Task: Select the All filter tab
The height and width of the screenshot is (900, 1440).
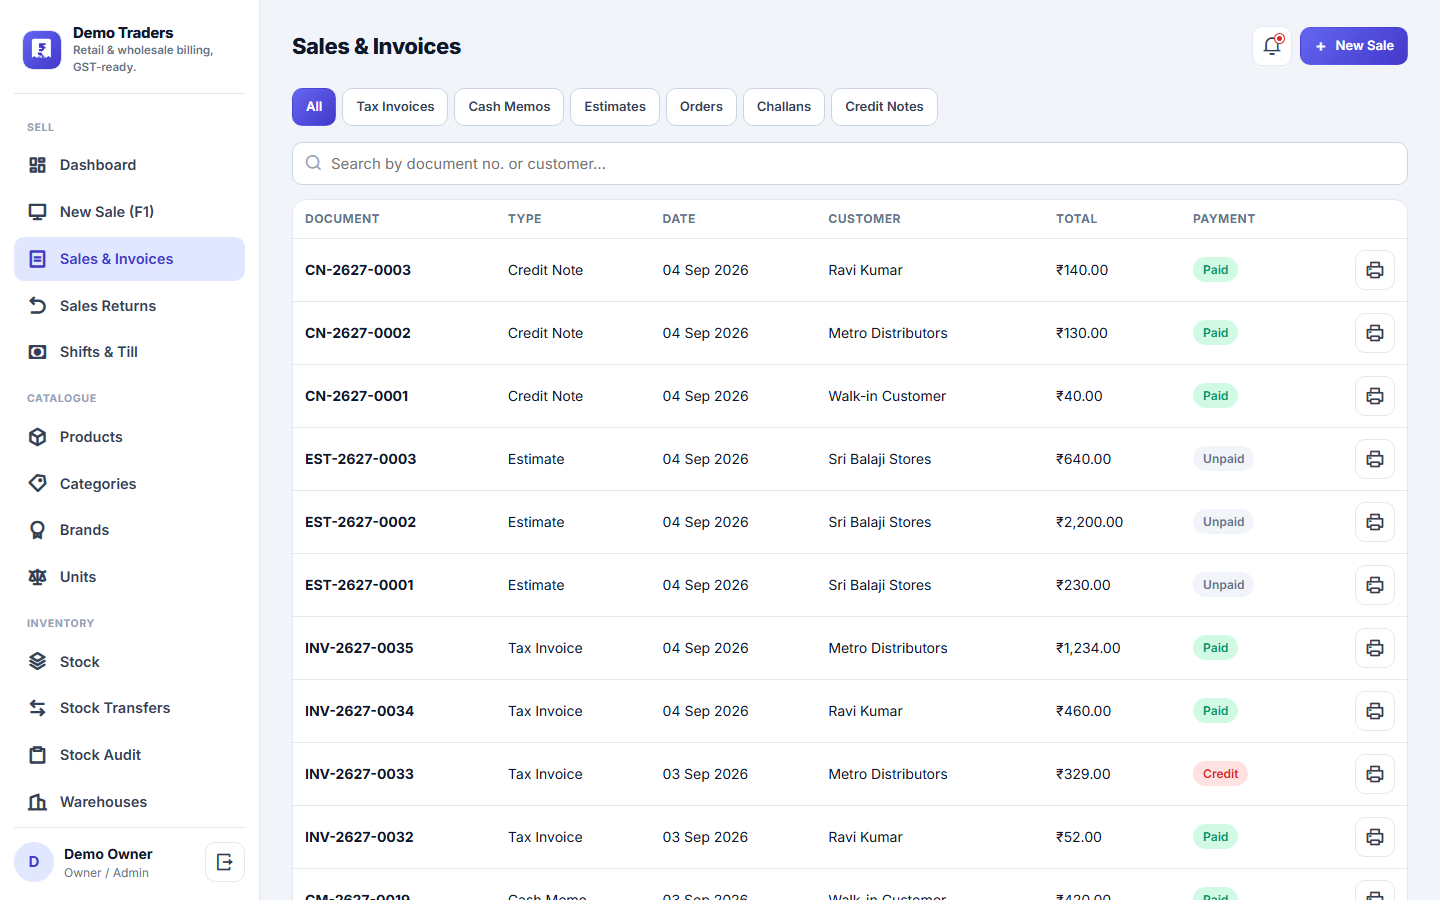Action: 314,107
